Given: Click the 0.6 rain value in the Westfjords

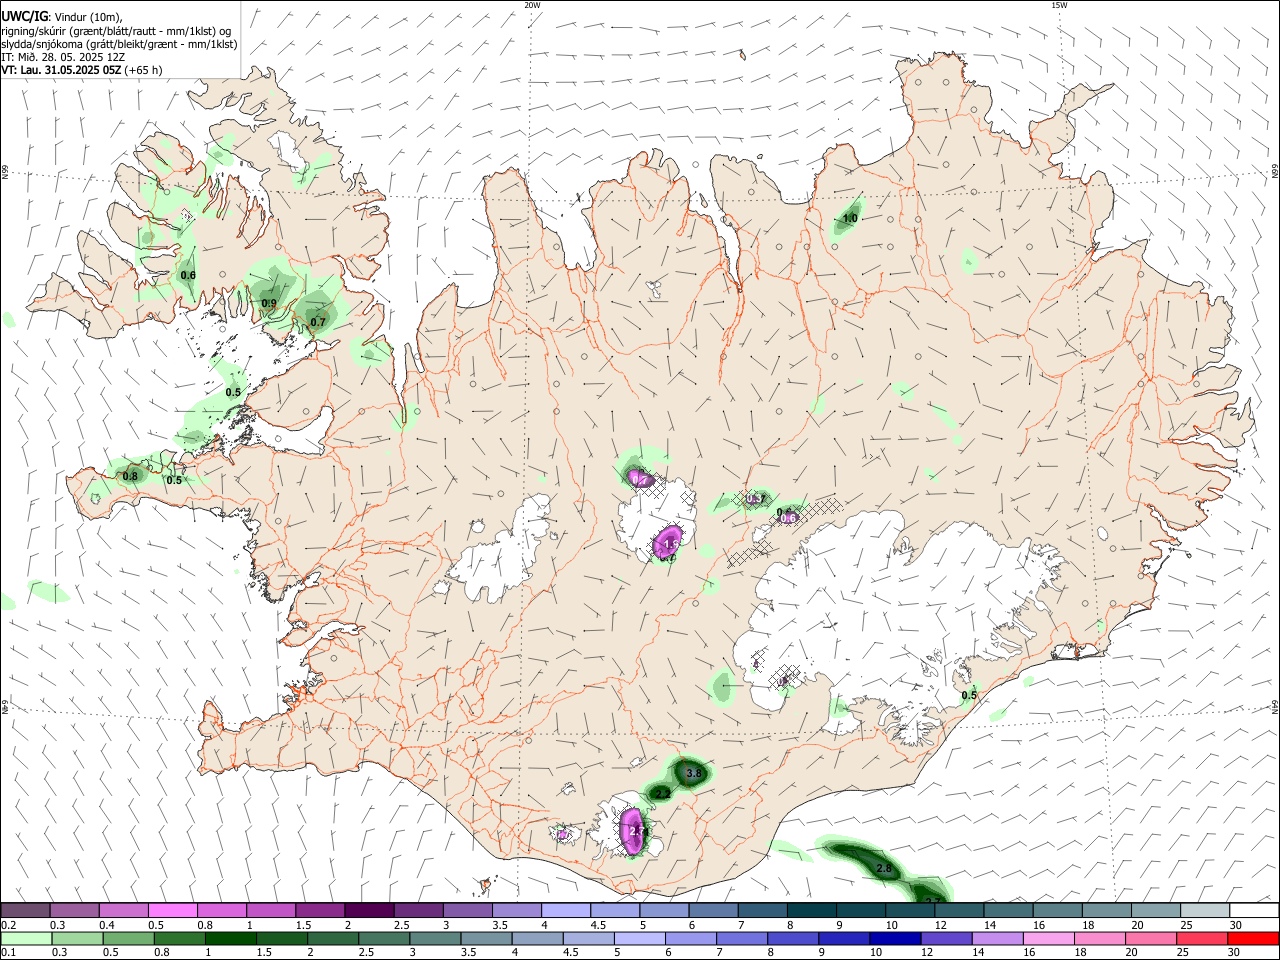Looking at the screenshot, I should [x=188, y=275].
